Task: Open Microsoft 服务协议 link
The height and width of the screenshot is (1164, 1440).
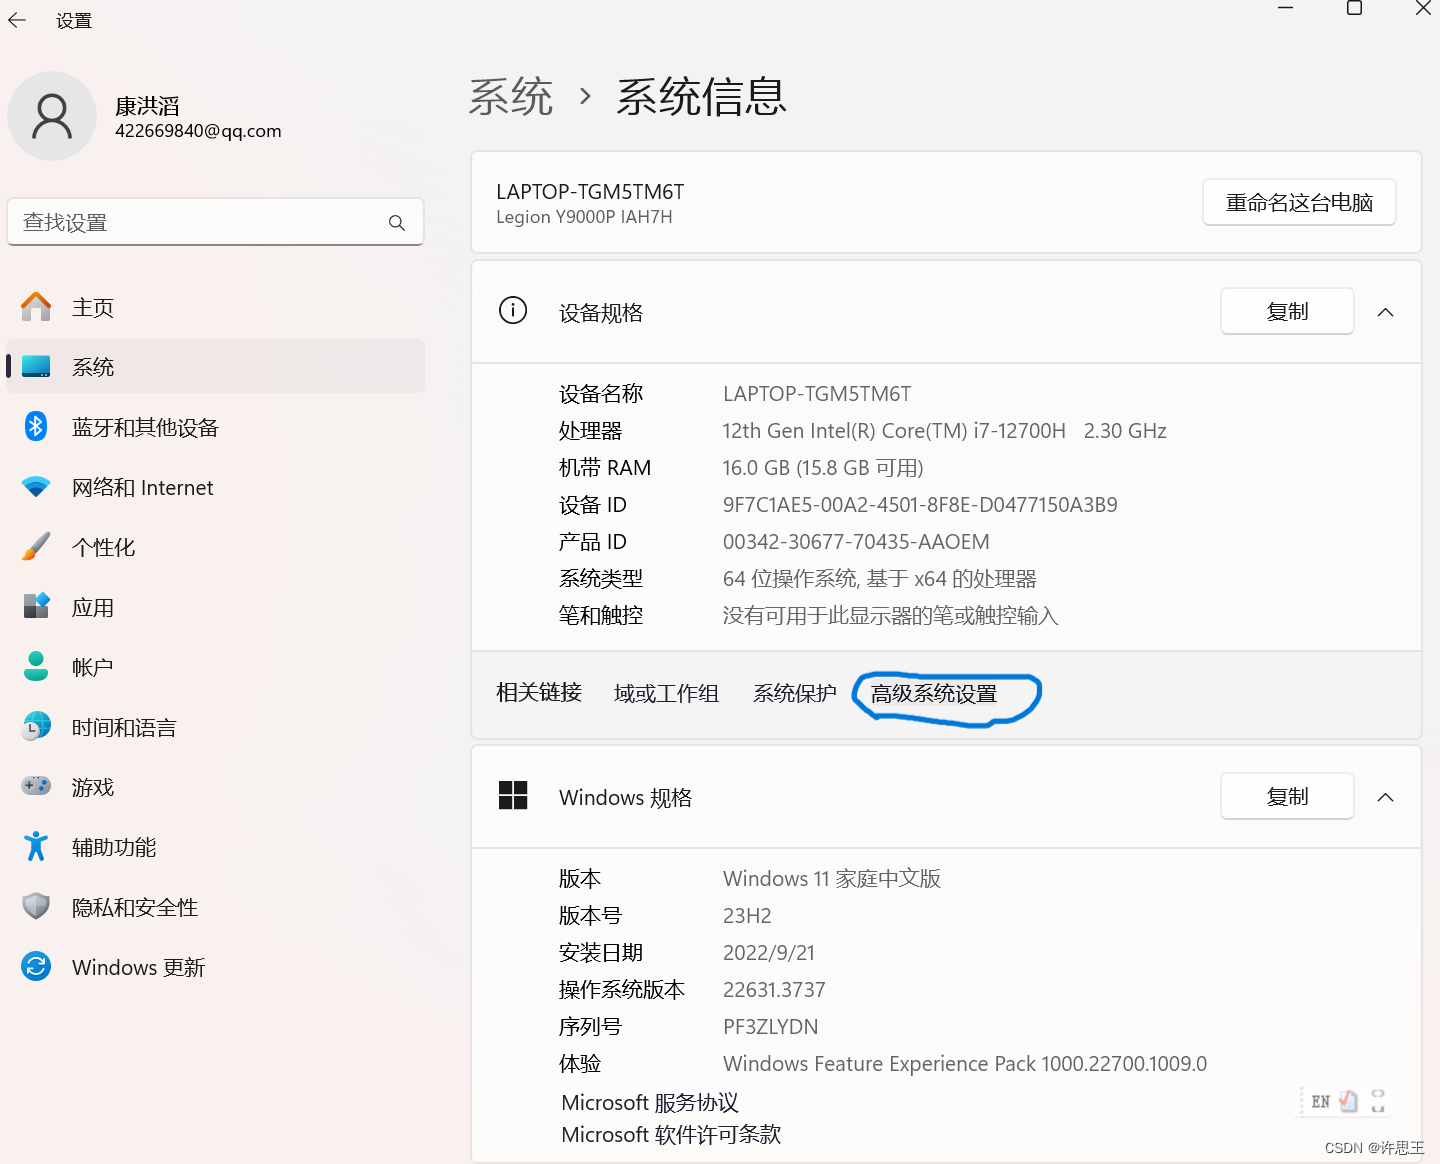Action: click(x=650, y=1102)
